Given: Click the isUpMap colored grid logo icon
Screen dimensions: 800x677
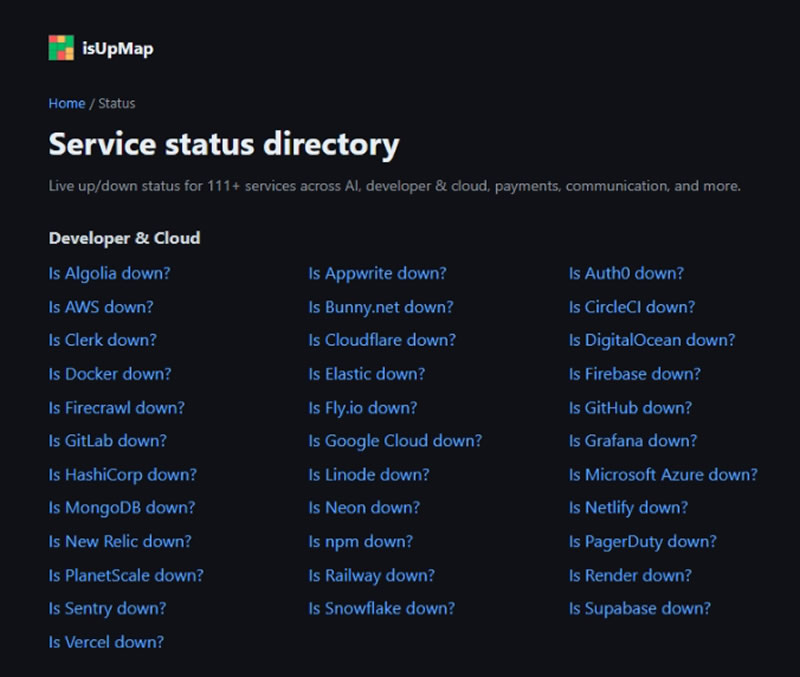Looking at the screenshot, I should pos(61,48).
